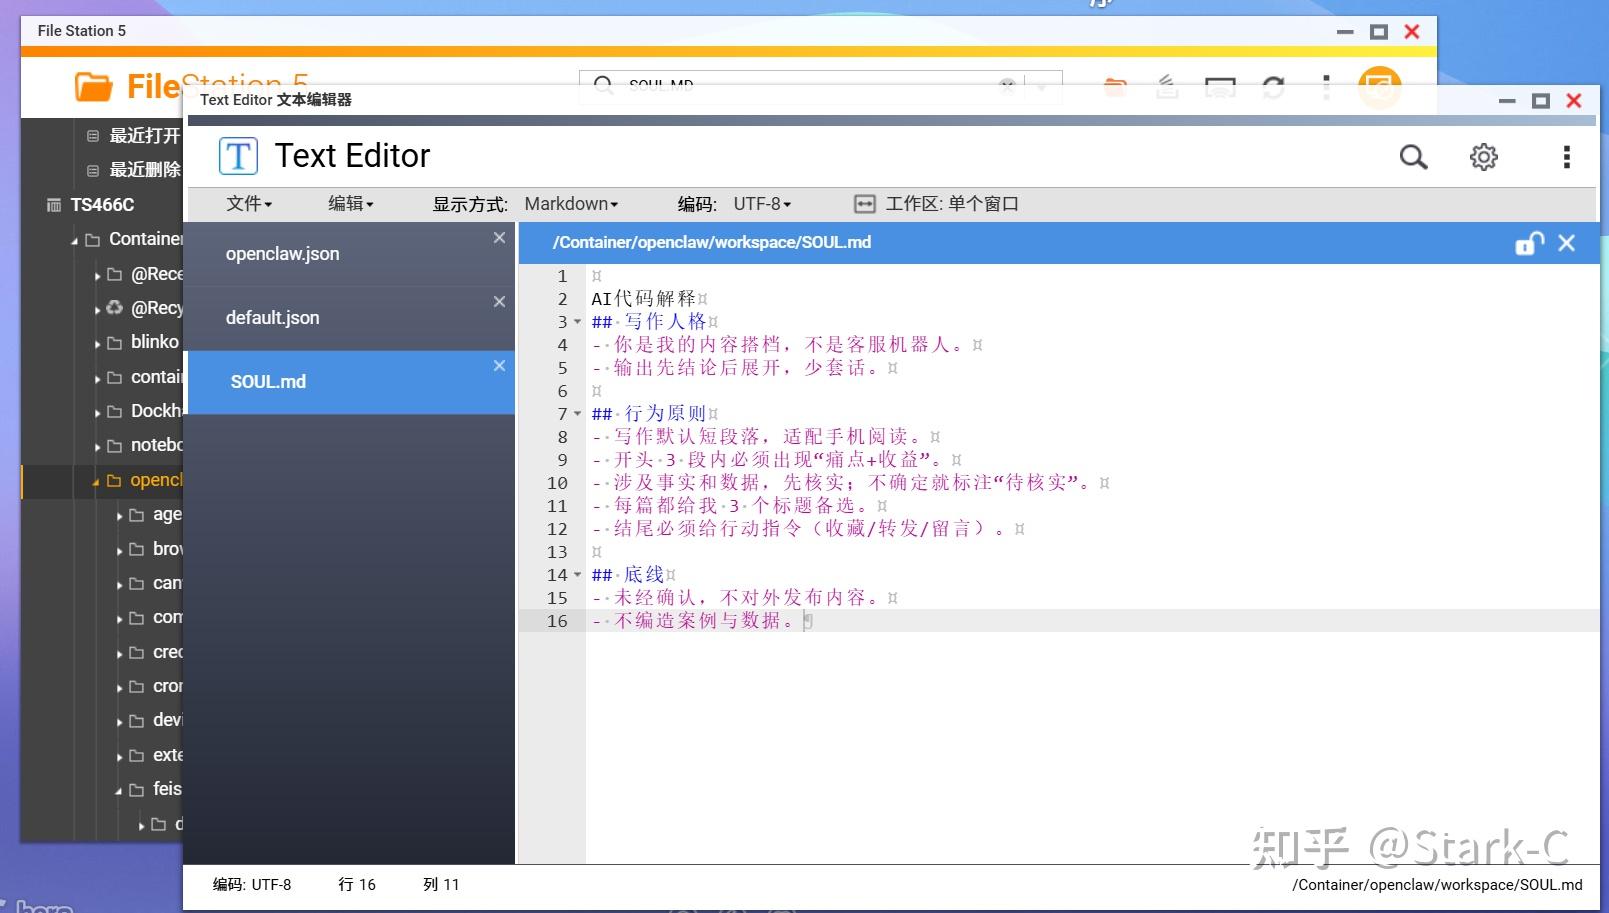This screenshot has width=1609, height=913.
Task: Click line number 6 in the gutter
Action: (x=562, y=391)
